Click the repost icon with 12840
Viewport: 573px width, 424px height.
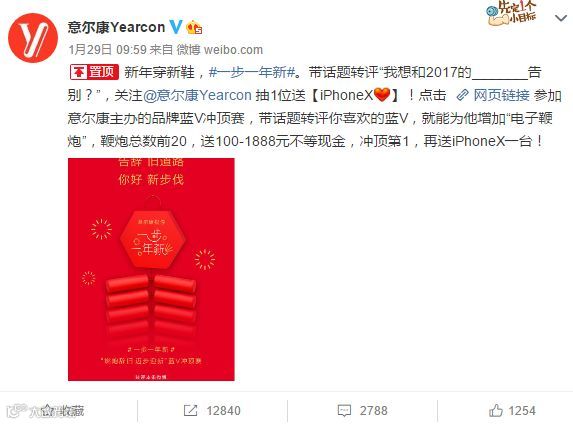pos(190,410)
